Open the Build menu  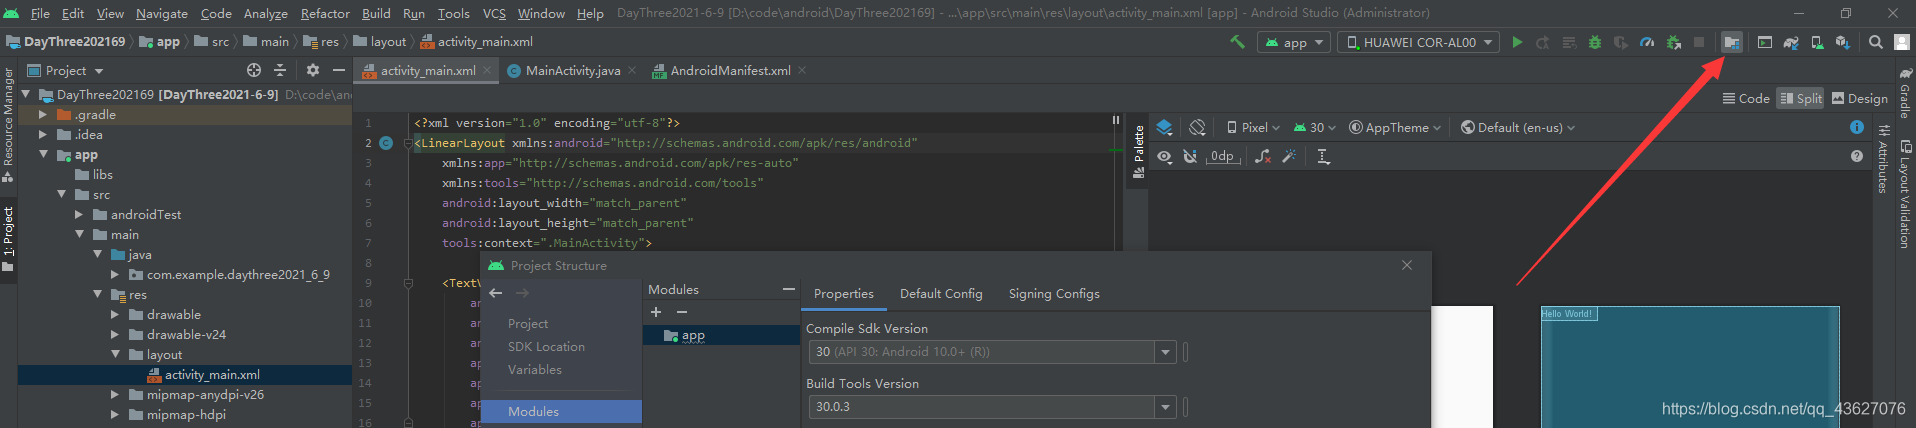376,13
